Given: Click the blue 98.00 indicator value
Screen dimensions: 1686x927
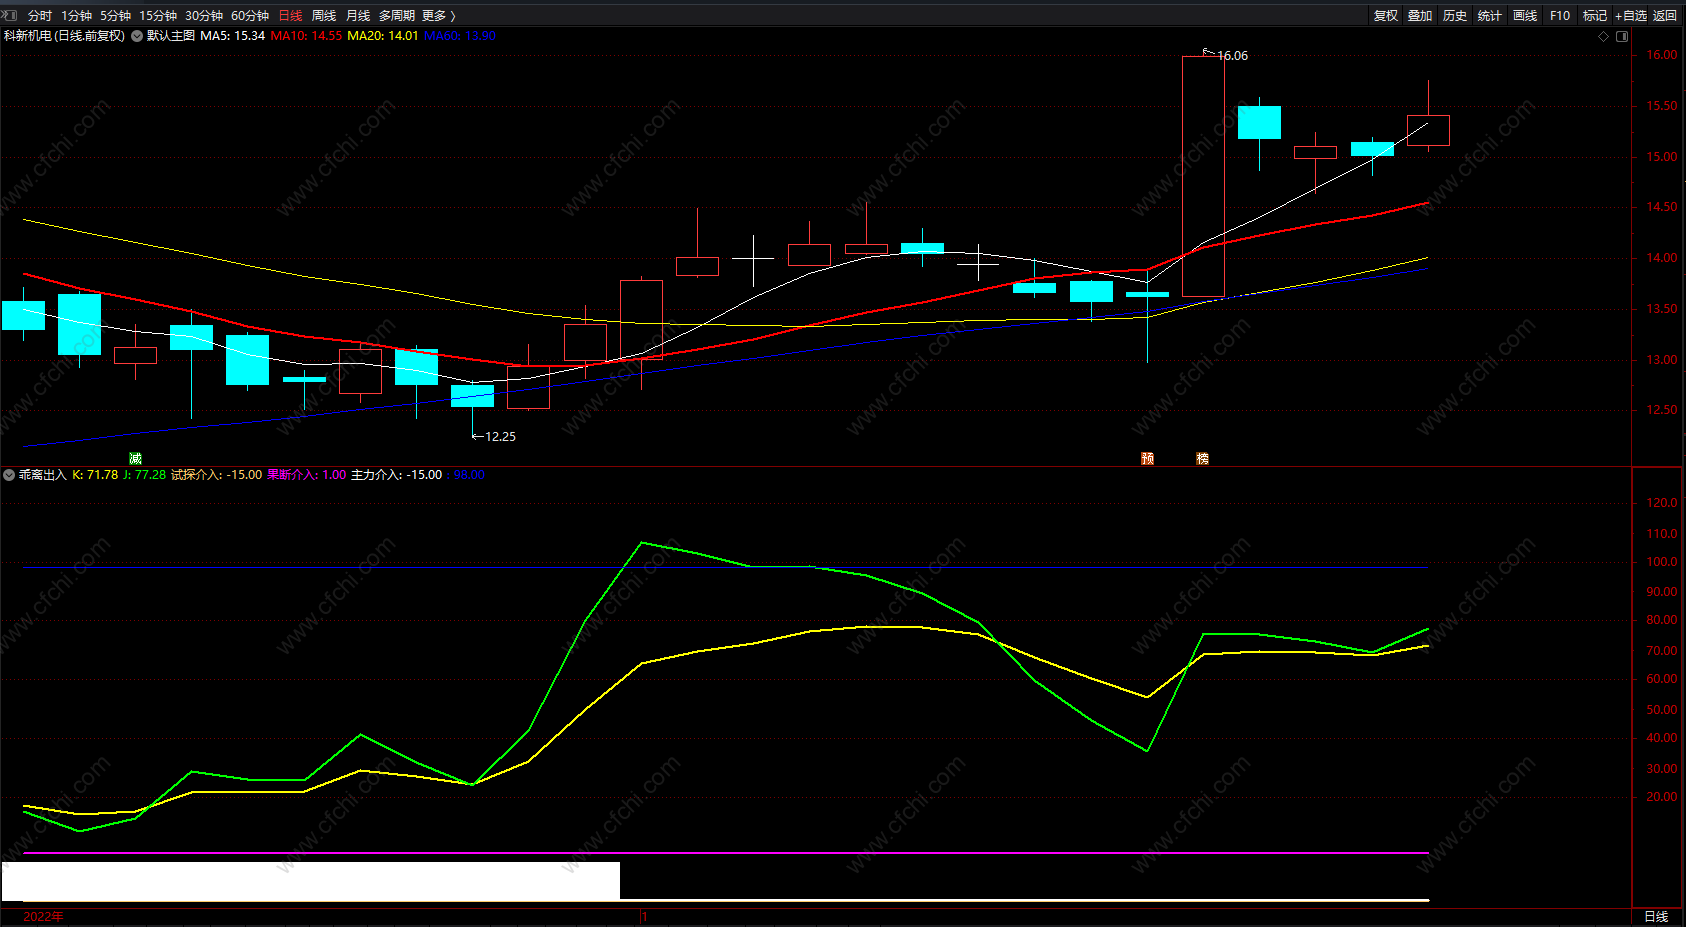Looking at the screenshot, I should point(468,475).
